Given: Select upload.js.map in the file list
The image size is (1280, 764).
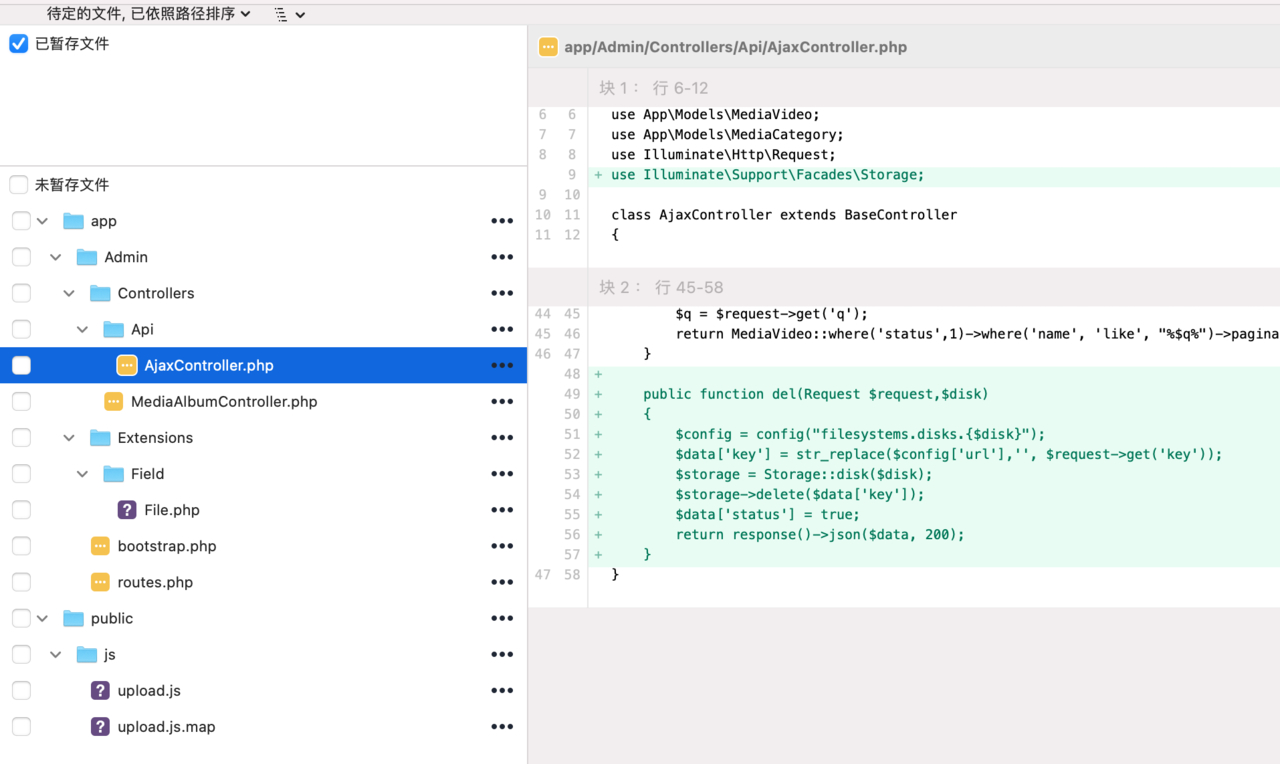Looking at the screenshot, I should pyautogui.click(x=166, y=727).
